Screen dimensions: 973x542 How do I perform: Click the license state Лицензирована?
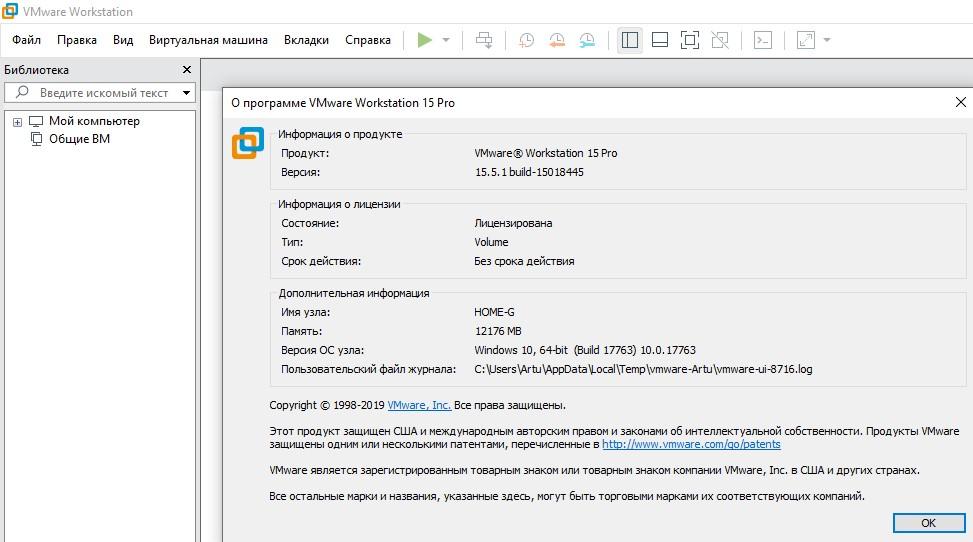(x=513, y=223)
